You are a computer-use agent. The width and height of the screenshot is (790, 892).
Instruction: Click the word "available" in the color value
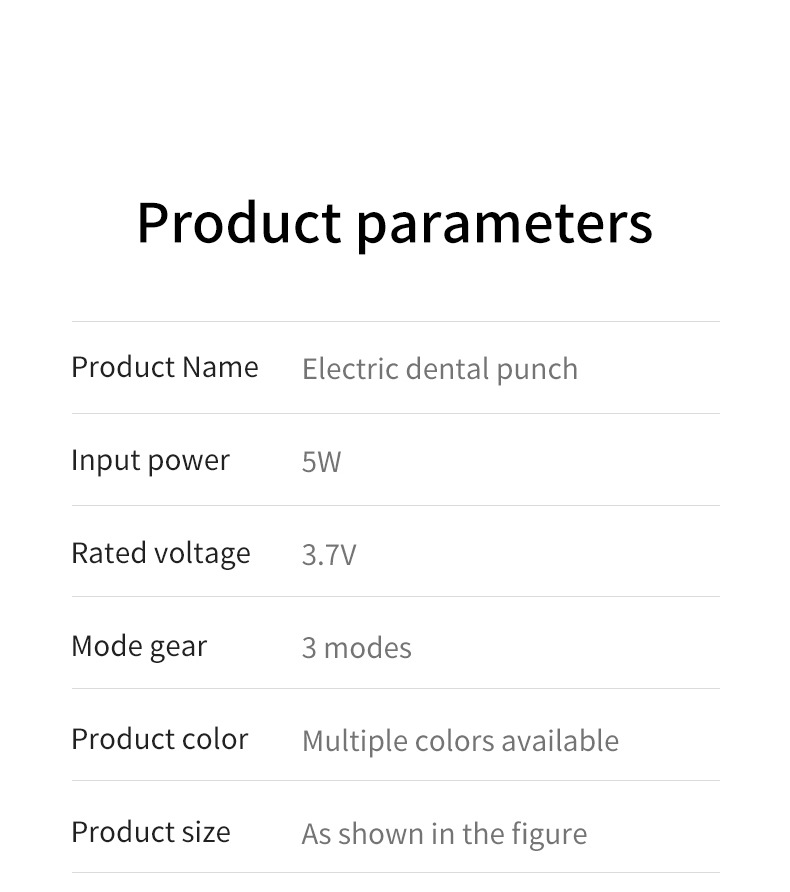tap(560, 741)
